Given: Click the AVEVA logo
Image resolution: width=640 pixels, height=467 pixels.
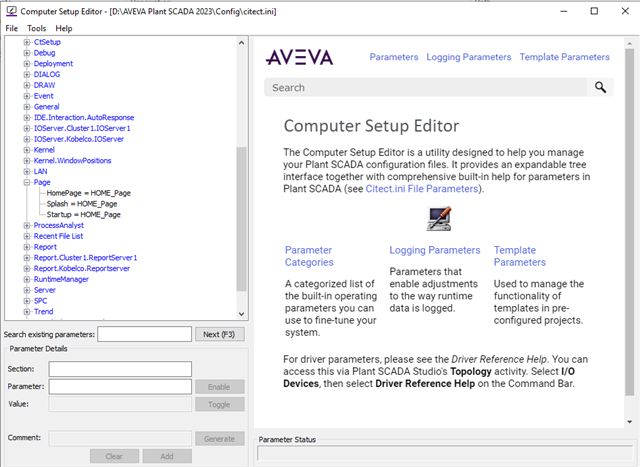Looking at the screenshot, I should coord(300,58).
